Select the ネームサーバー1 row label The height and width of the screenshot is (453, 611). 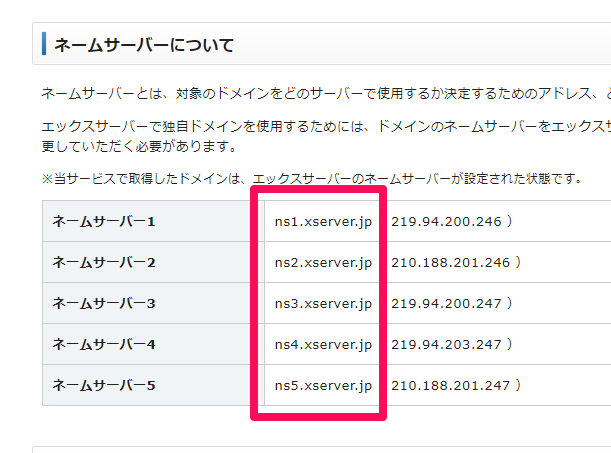[x=104, y=221]
